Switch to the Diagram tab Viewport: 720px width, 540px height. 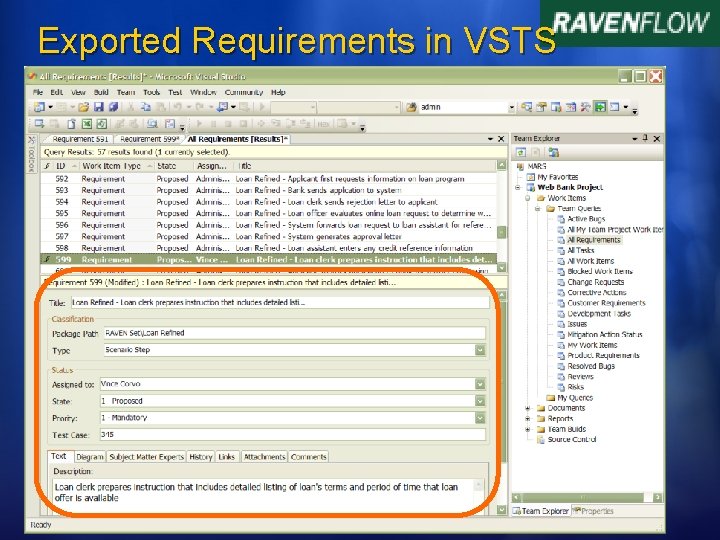click(x=90, y=457)
